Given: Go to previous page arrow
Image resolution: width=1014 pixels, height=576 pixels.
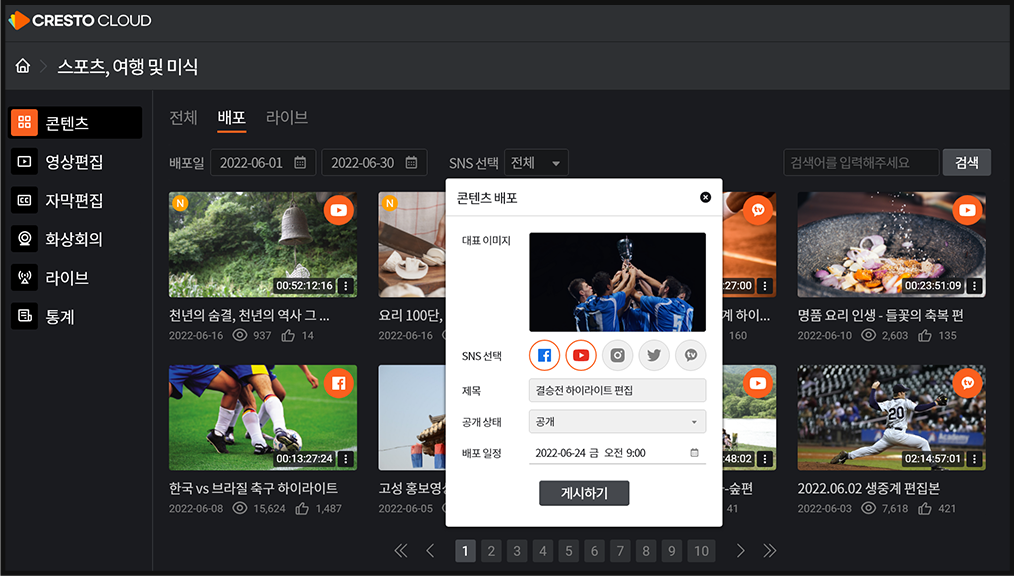Looking at the screenshot, I should (430, 551).
